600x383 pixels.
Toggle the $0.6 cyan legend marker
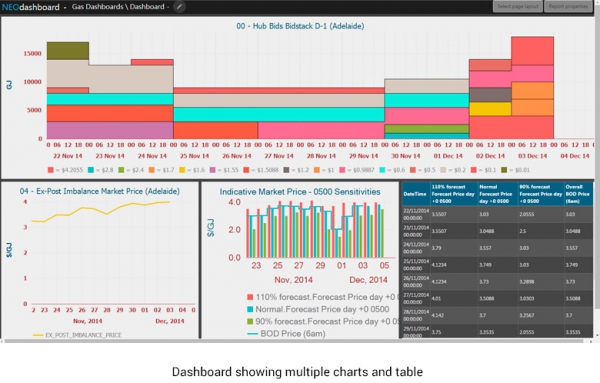(382, 170)
